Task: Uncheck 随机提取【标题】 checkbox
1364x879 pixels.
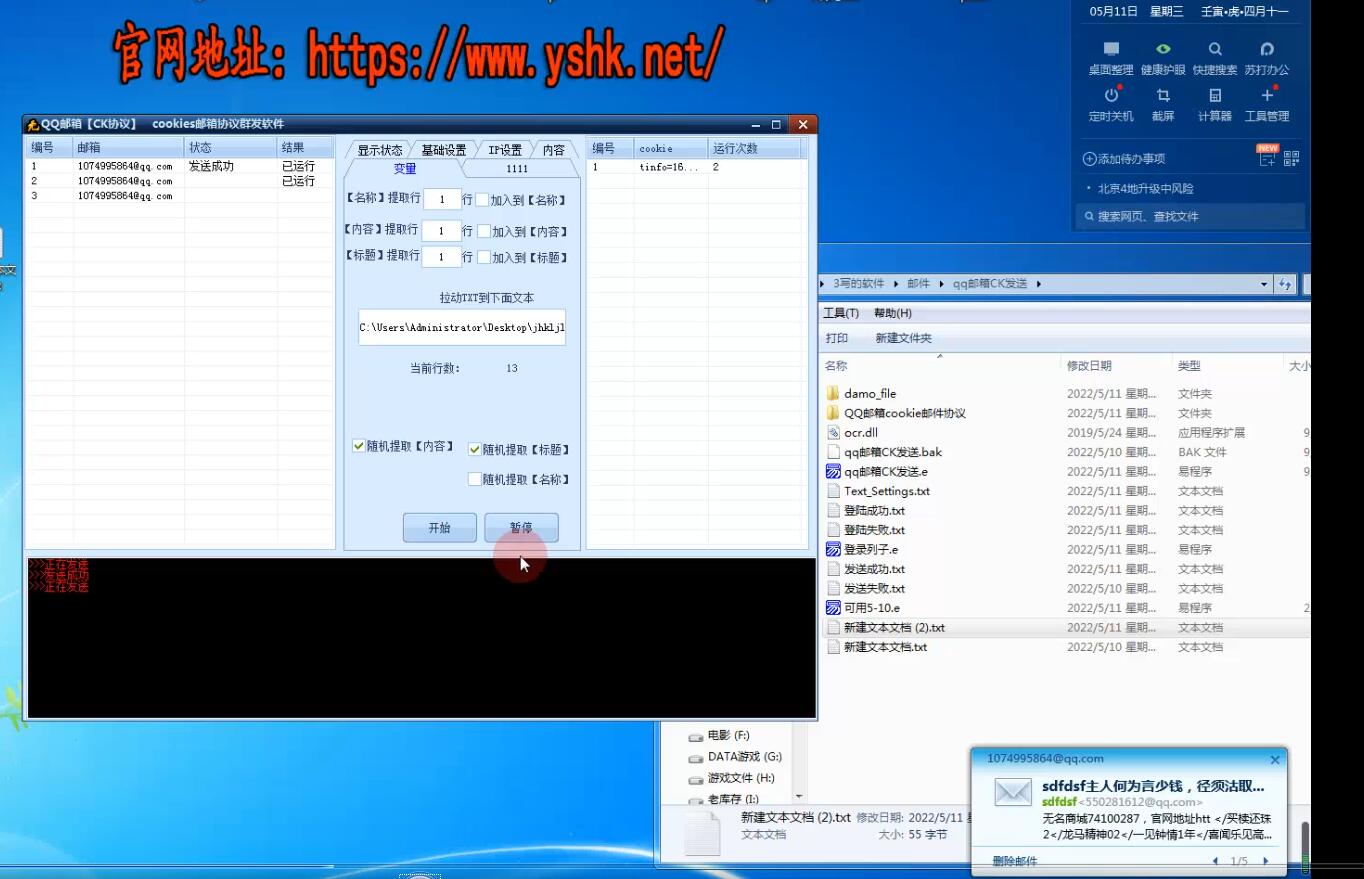Action: point(475,450)
